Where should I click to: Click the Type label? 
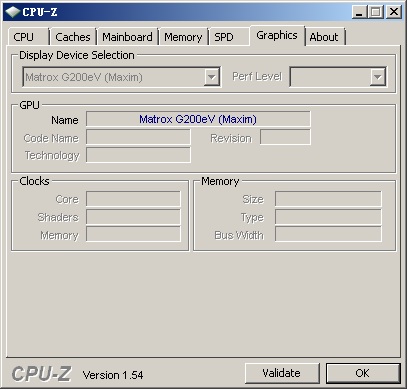[x=252, y=218]
